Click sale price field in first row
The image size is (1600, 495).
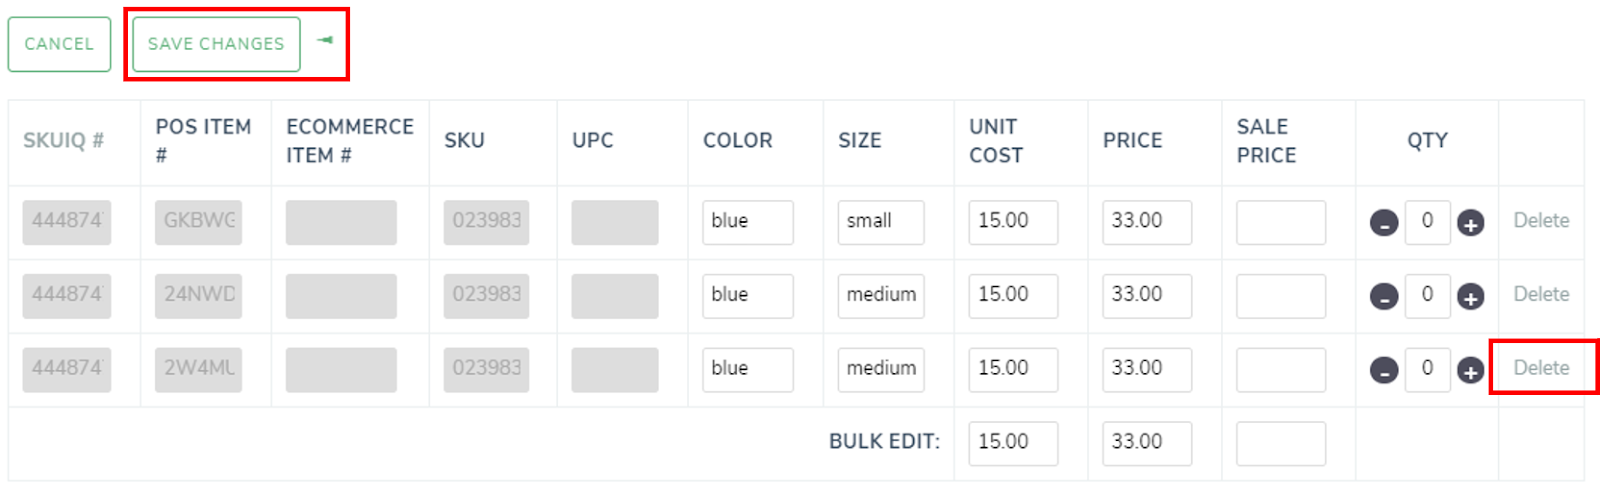pos(1280,222)
